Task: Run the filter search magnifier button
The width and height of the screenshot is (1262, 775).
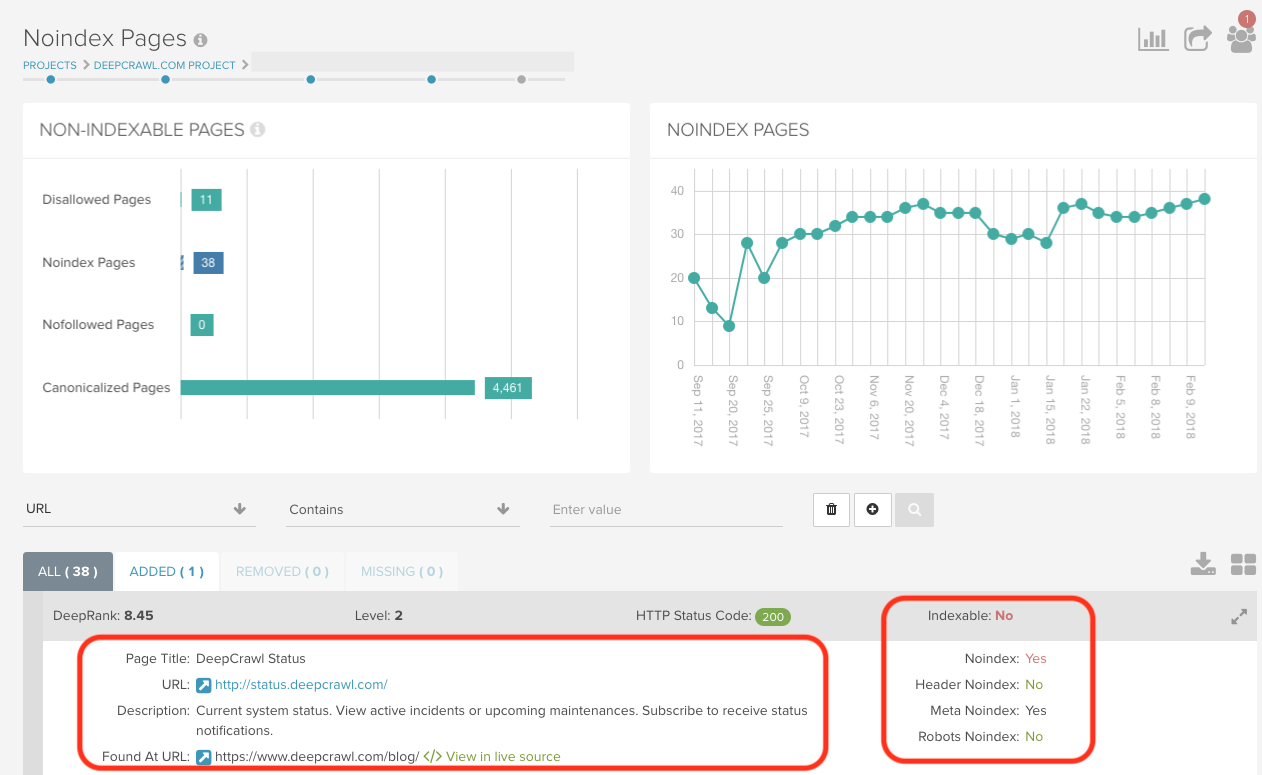Action: [914, 509]
